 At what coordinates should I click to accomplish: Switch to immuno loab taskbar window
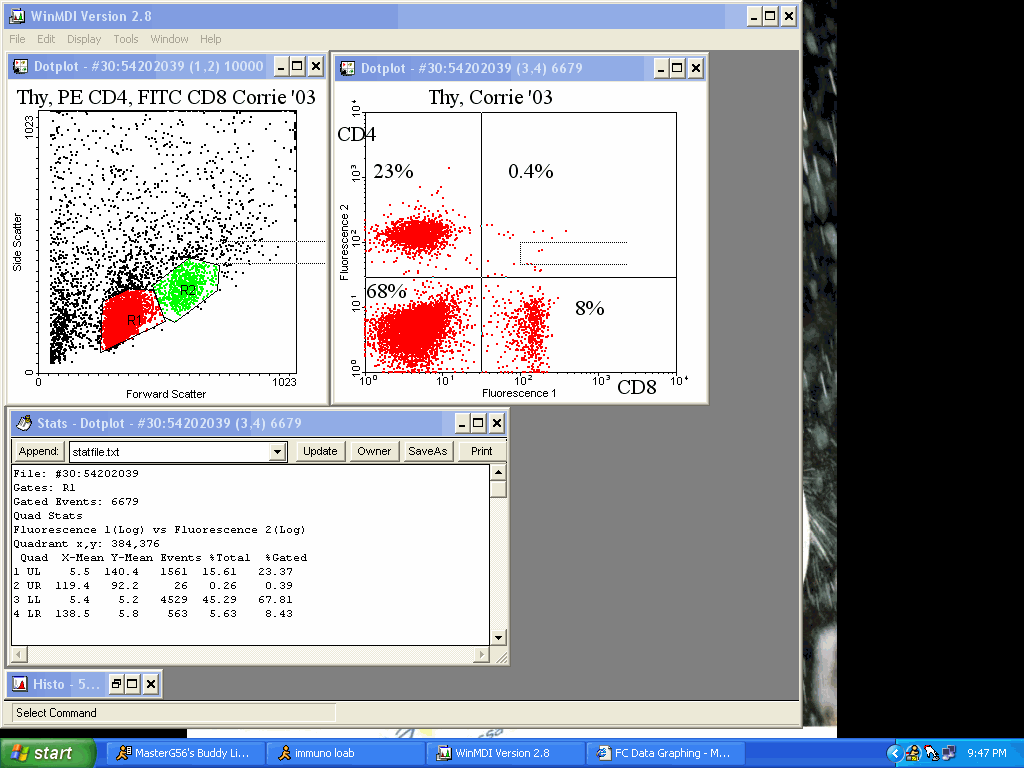346,753
